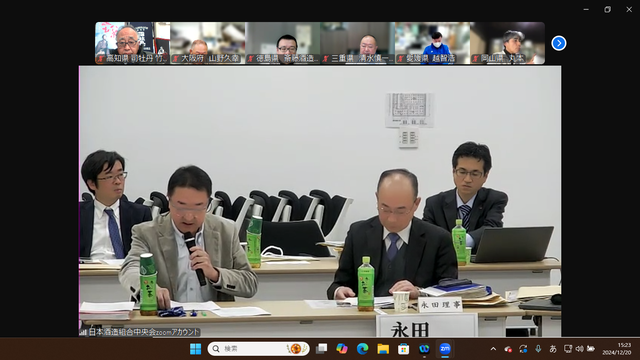The image size is (640, 360).
Task: Minimize the Zoom window
Action: pyautogui.click(x=586, y=9)
